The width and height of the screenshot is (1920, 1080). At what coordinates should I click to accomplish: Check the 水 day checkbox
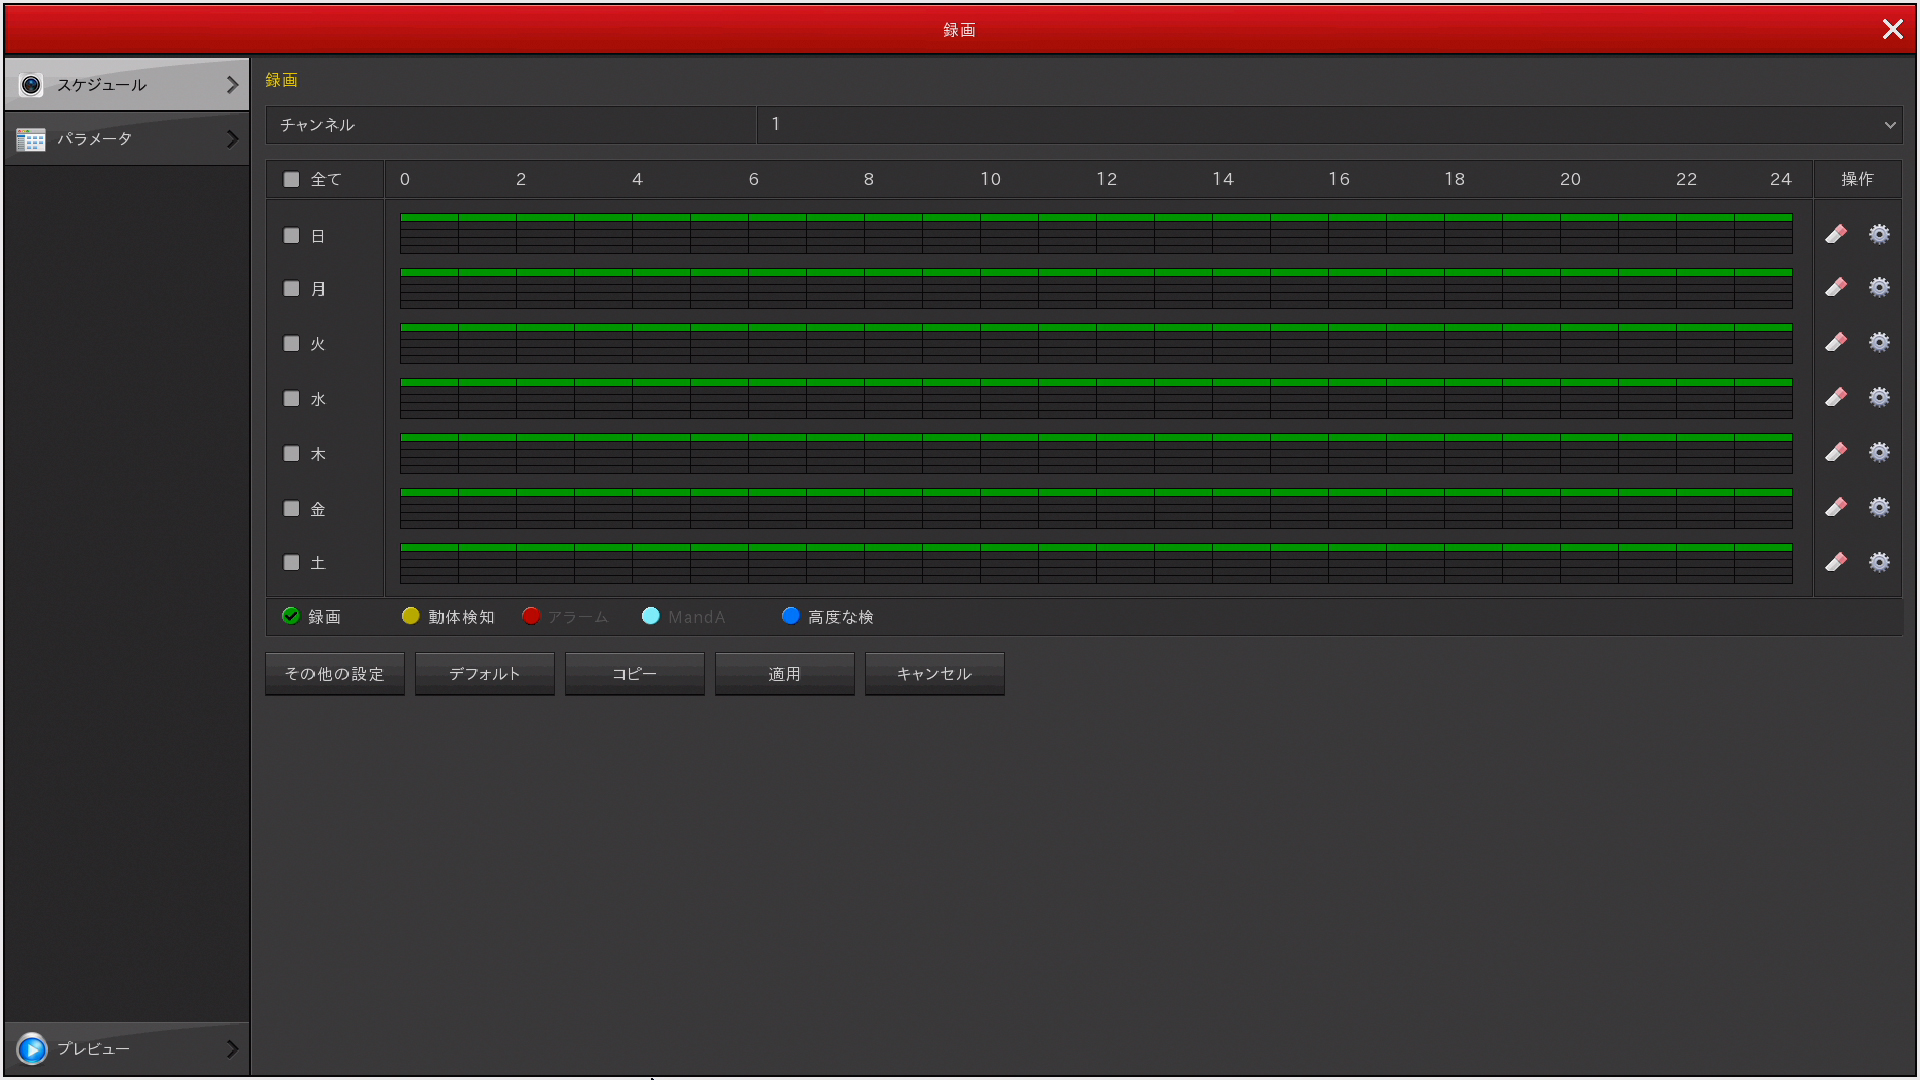(291, 399)
